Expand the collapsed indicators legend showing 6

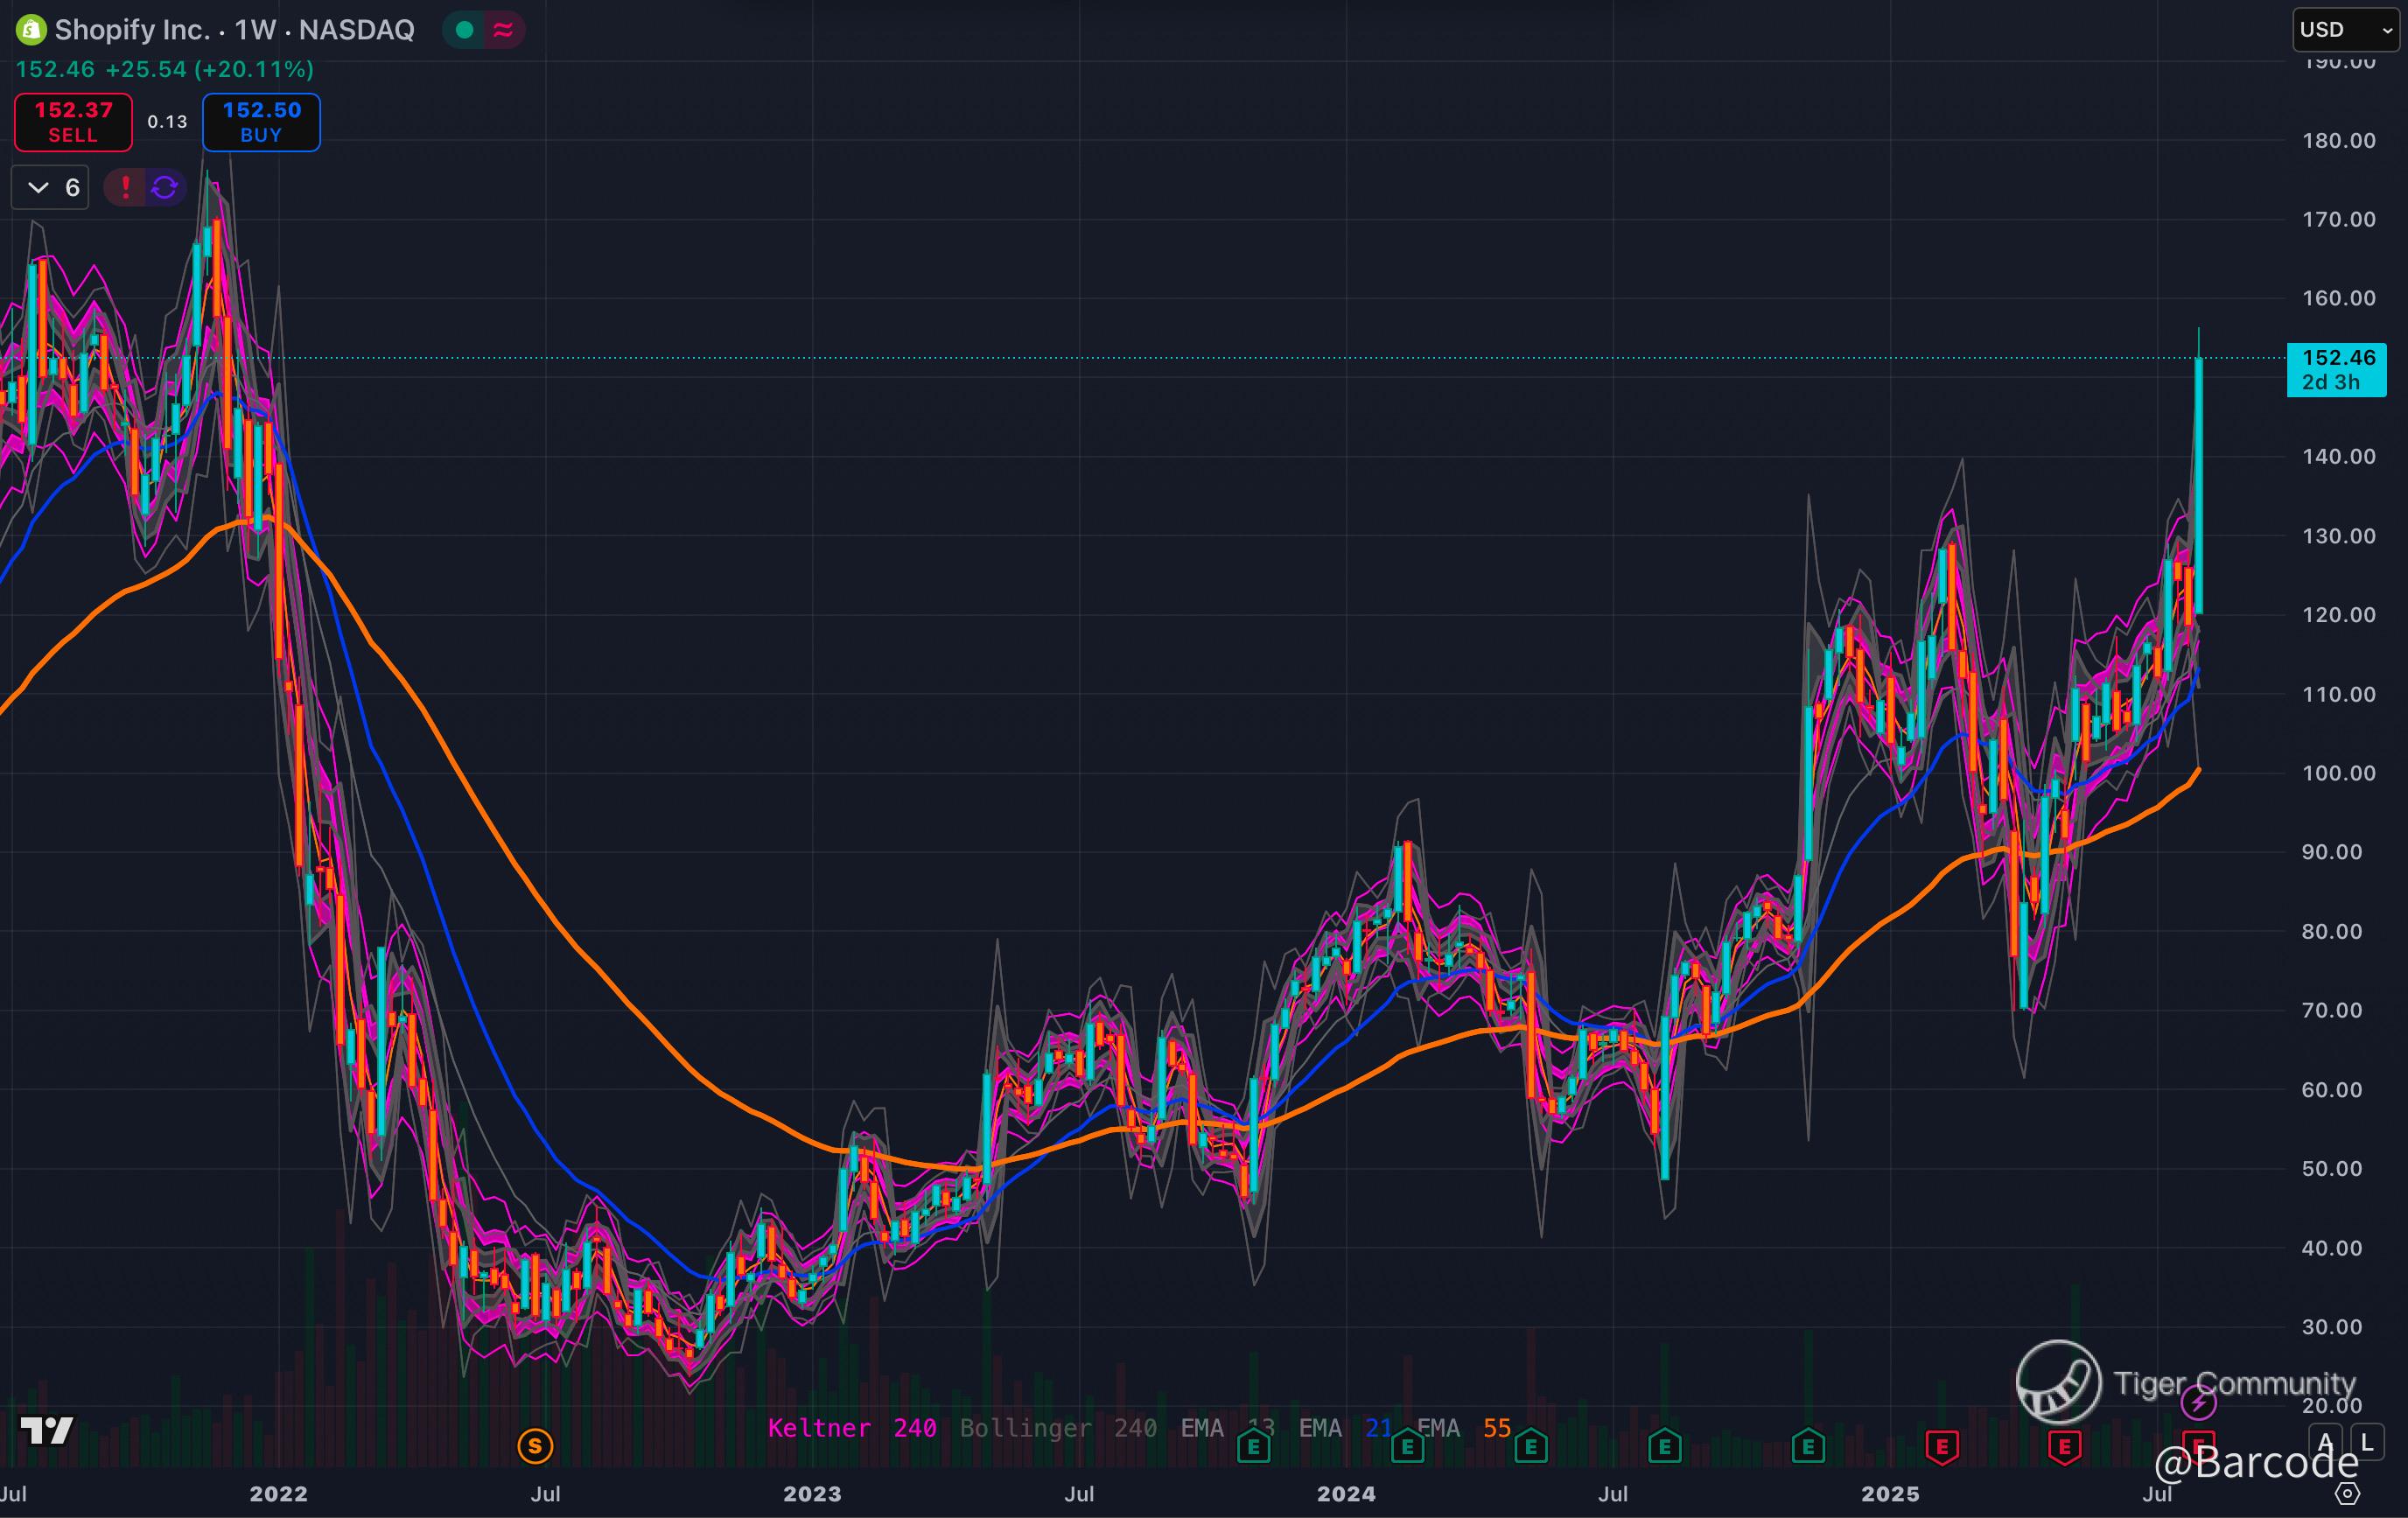(x=50, y=187)
